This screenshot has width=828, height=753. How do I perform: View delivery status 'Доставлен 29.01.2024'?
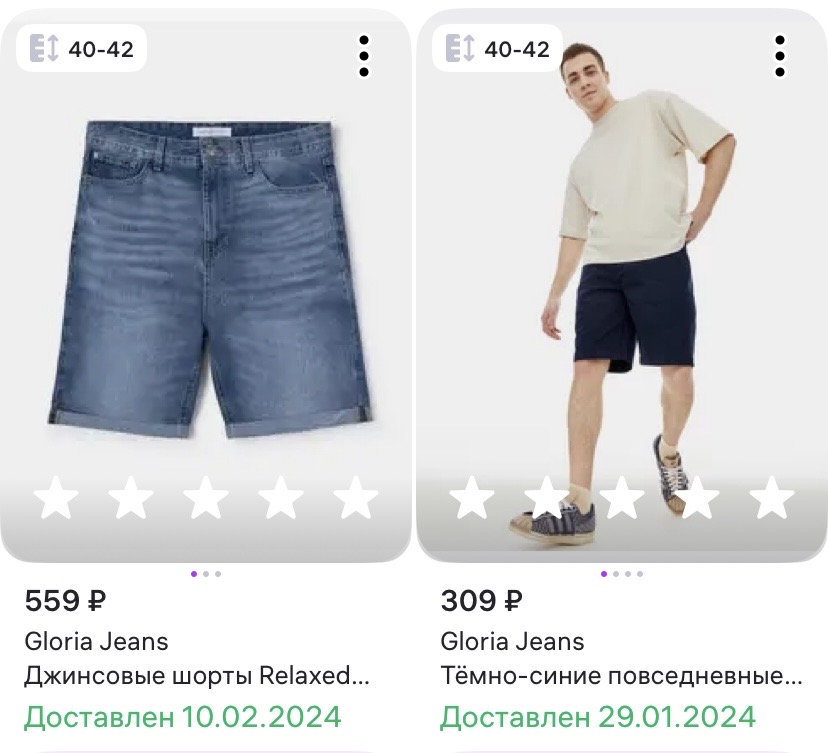[x=598, y=717]
